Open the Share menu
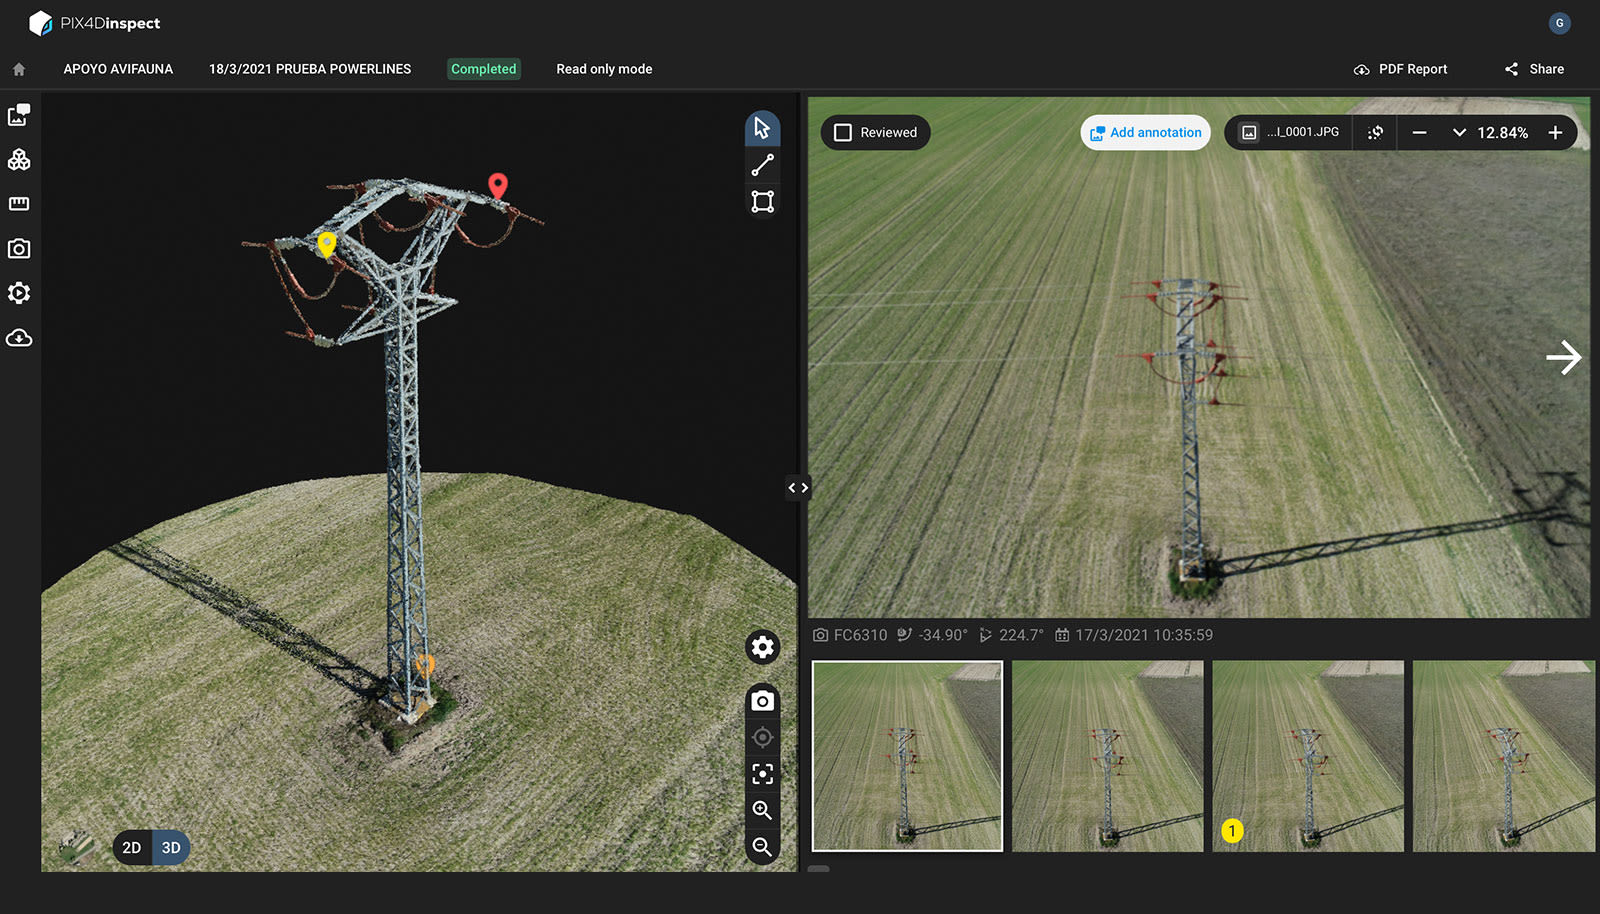 coord(1532,69)
